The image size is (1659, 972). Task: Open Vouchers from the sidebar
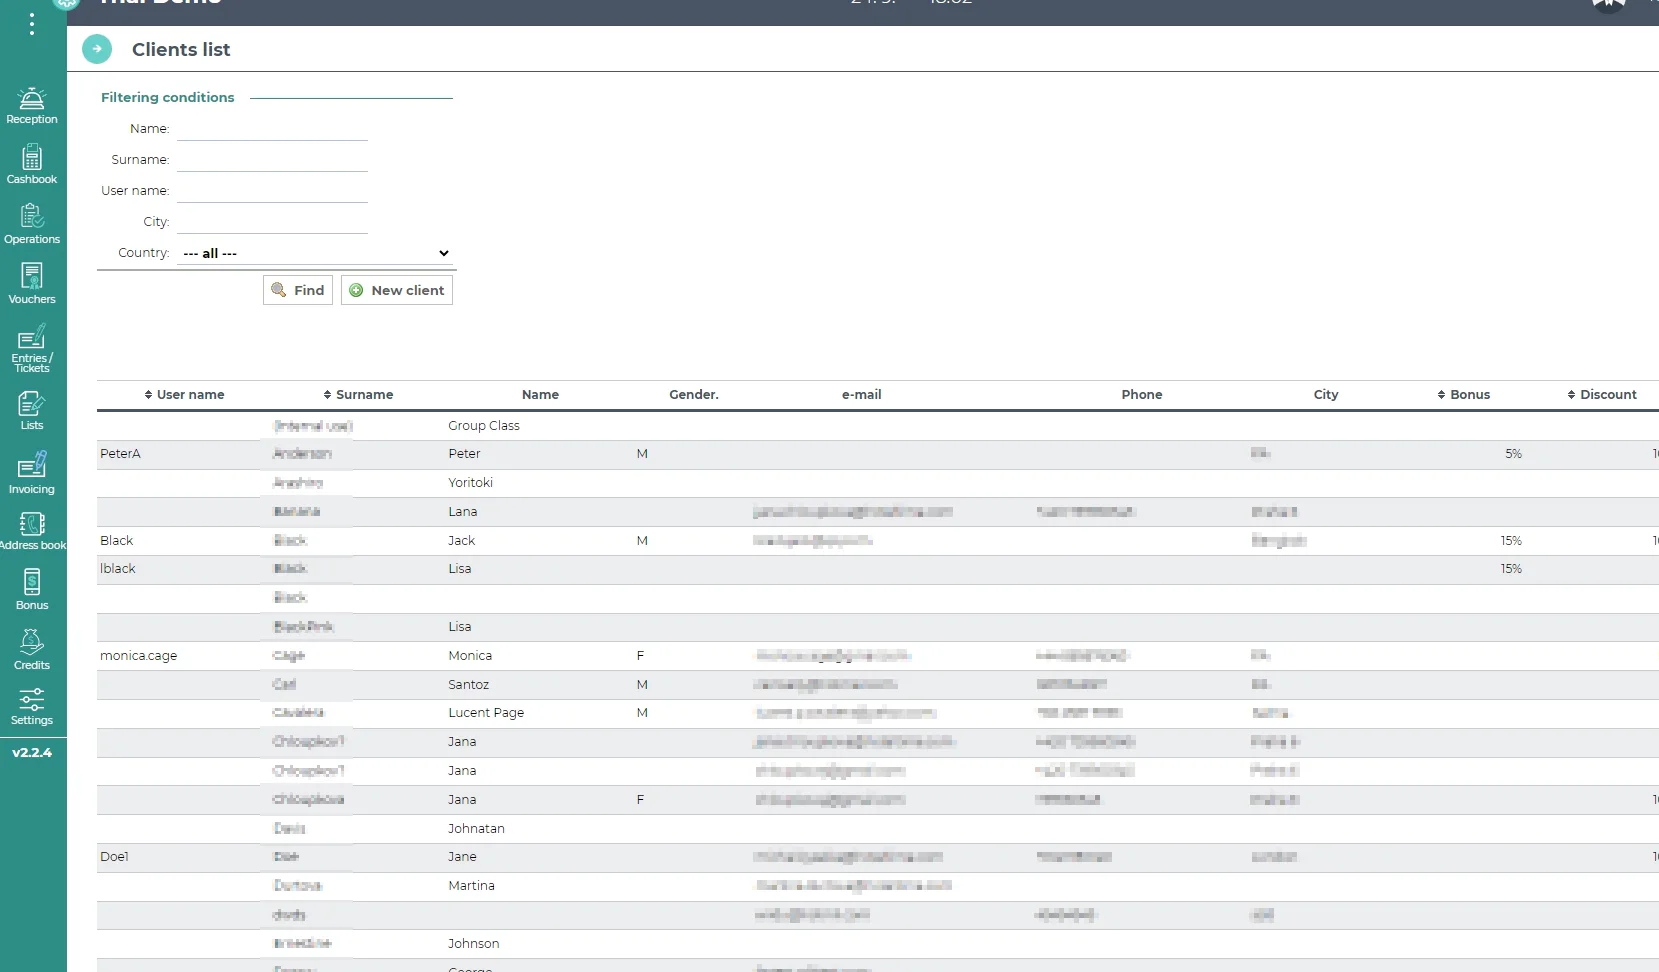32,284
